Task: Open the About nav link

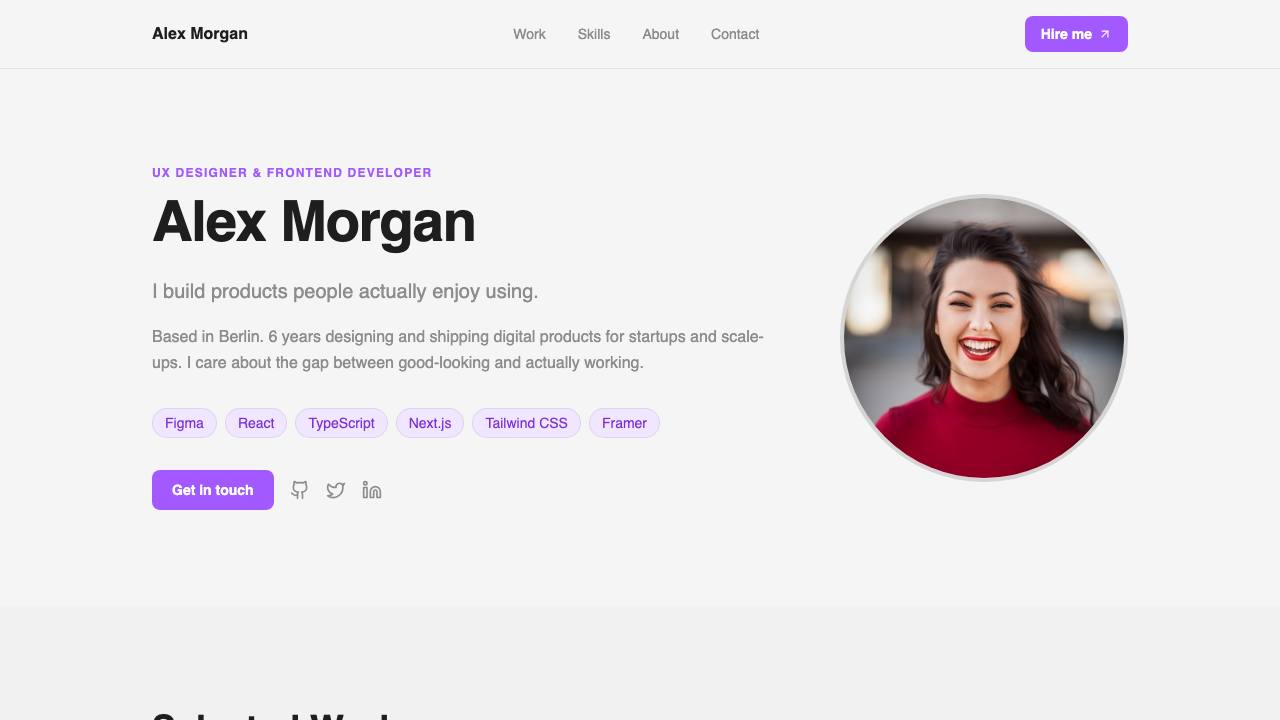Action: click(x=661, y=34)
